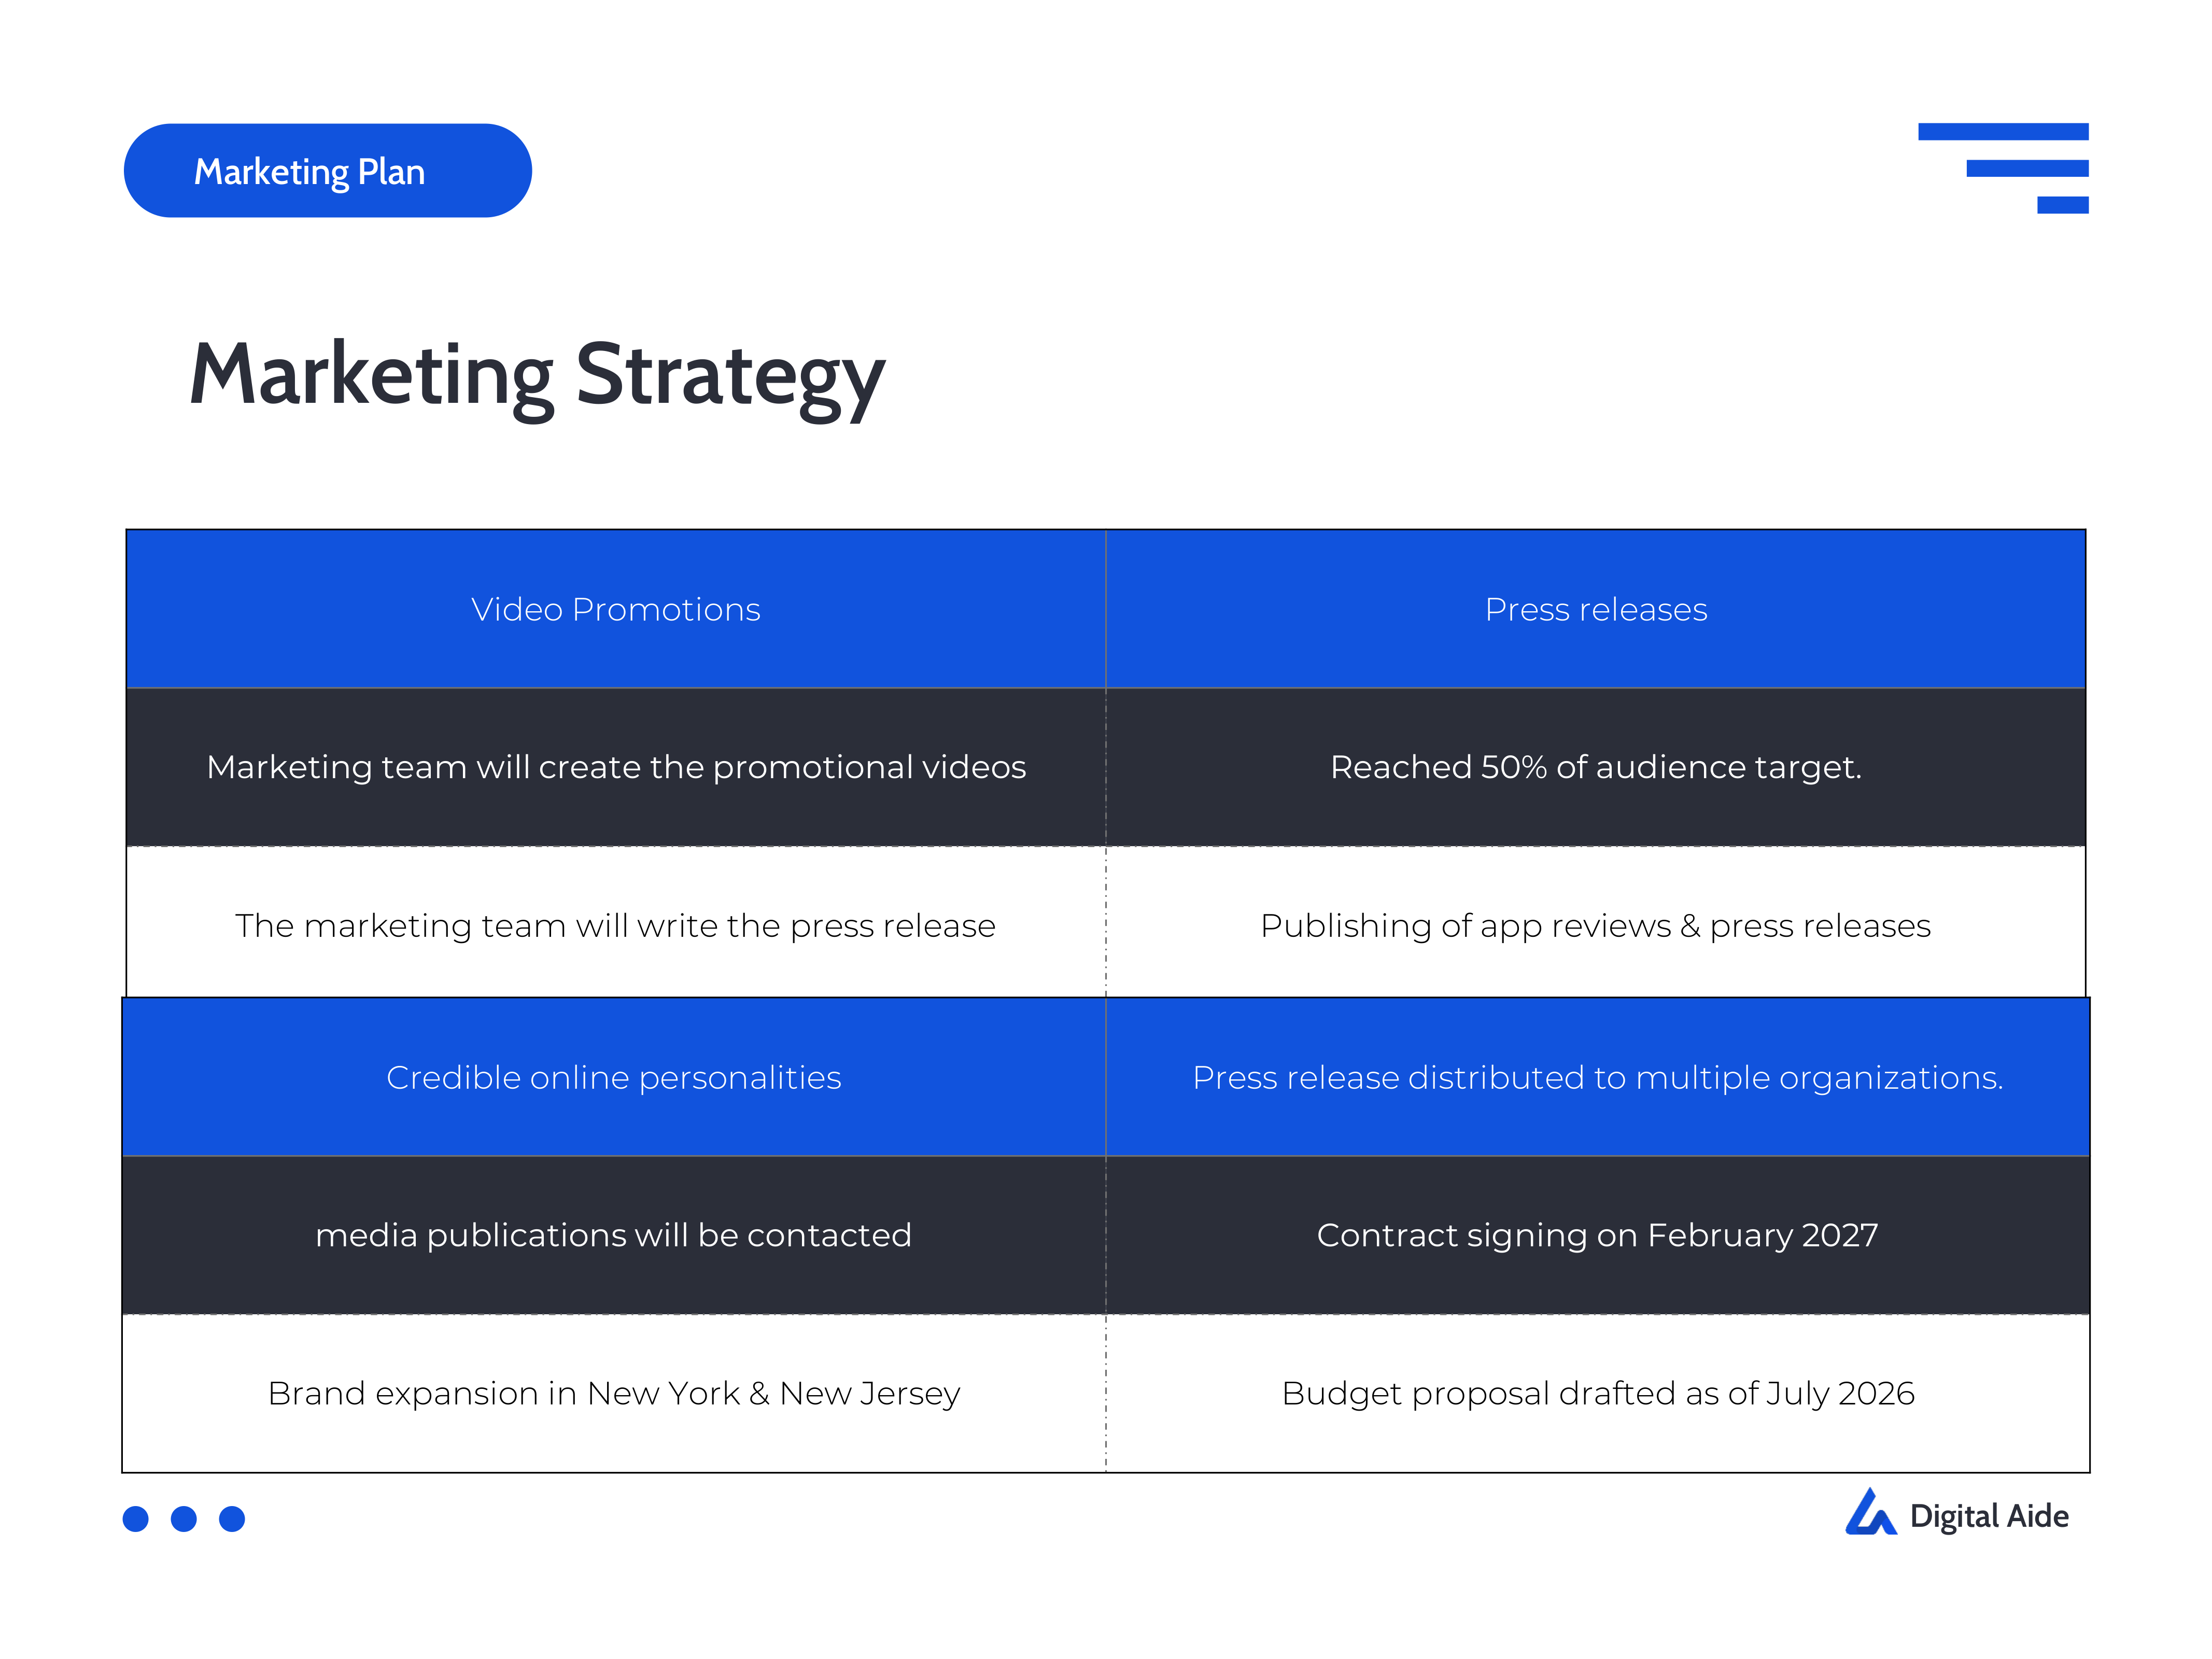Click 'The marketing team will write the press release'
This screenshot has height=1659, width=2212.
point(616,925)
